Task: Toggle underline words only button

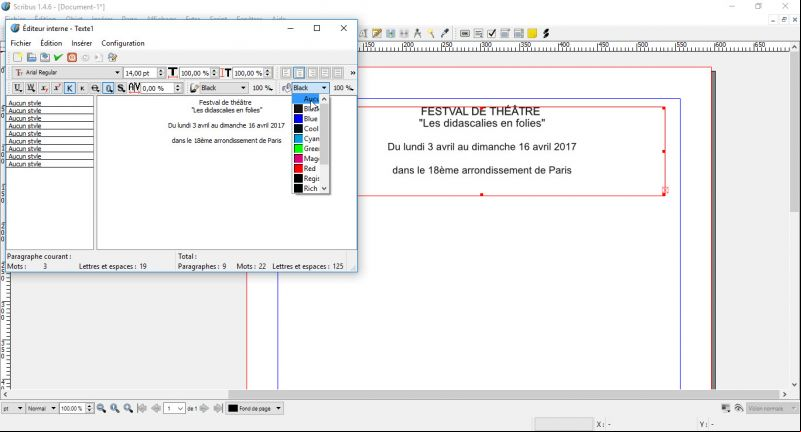Action: (31, 88)
